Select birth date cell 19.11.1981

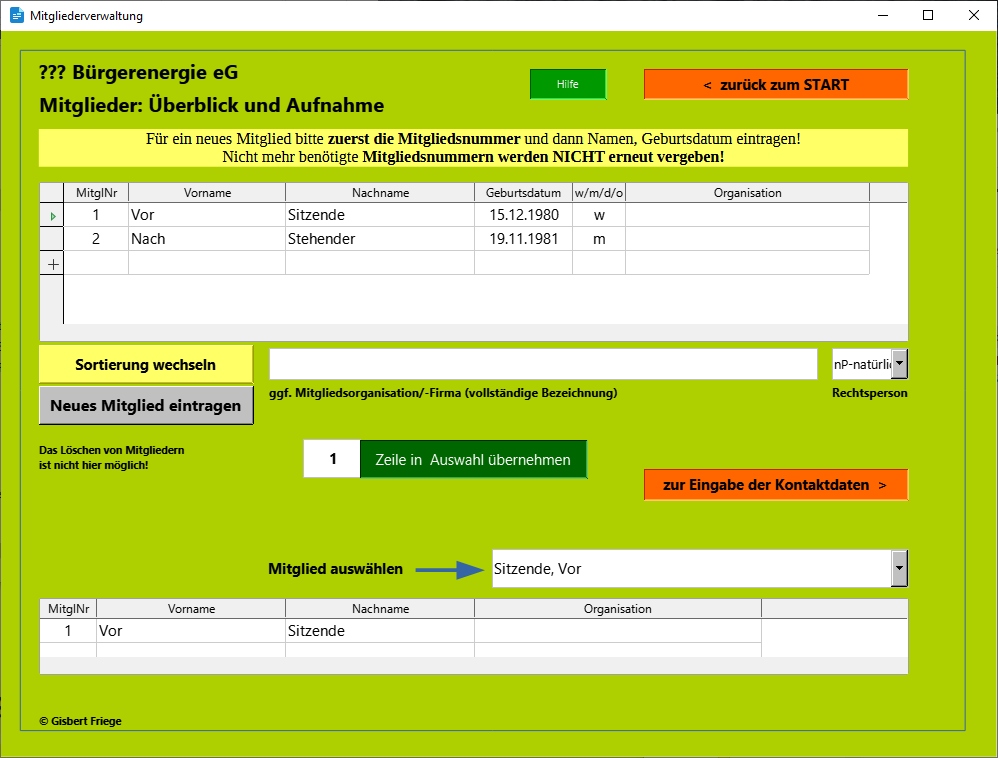[x=523, y=239]
